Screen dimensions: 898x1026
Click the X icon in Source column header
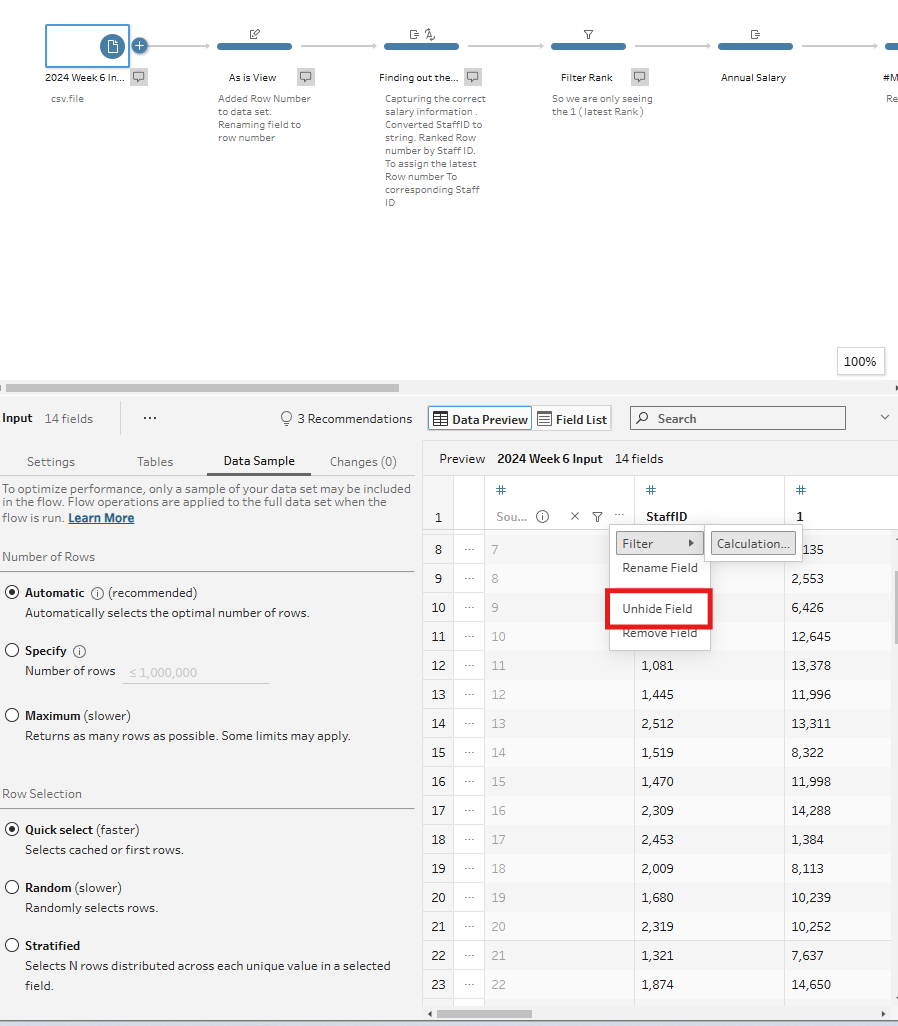point(574,517)
